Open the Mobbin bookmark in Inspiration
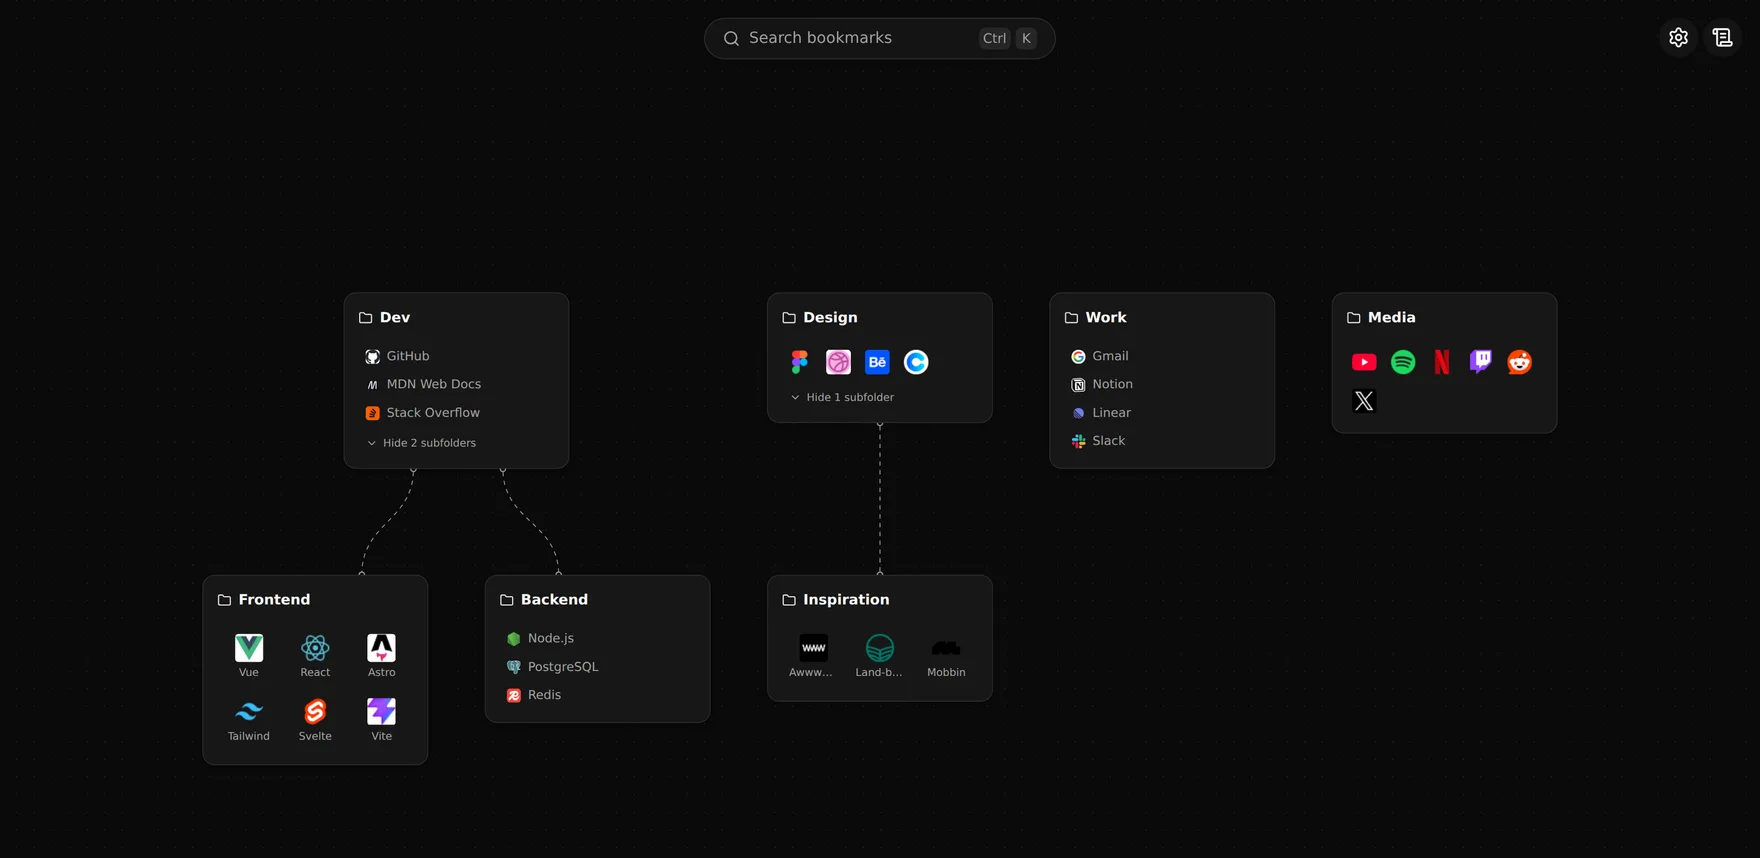This screenshot has height=858, width=1760. coord(946,656)
